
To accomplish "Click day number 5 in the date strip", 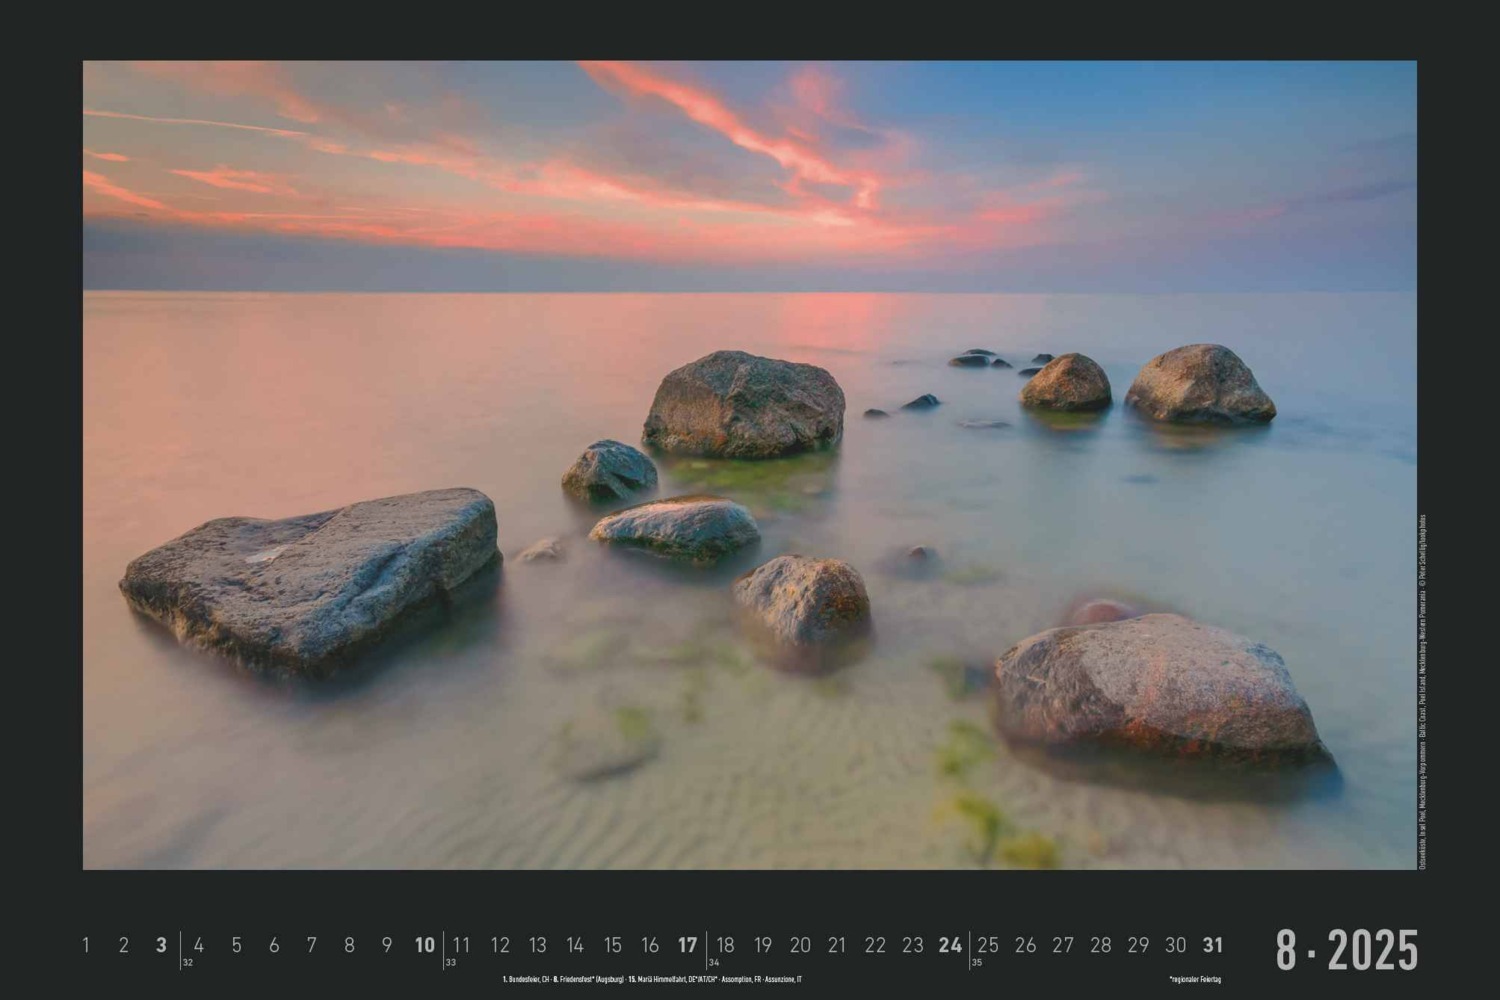I will 236,945.
